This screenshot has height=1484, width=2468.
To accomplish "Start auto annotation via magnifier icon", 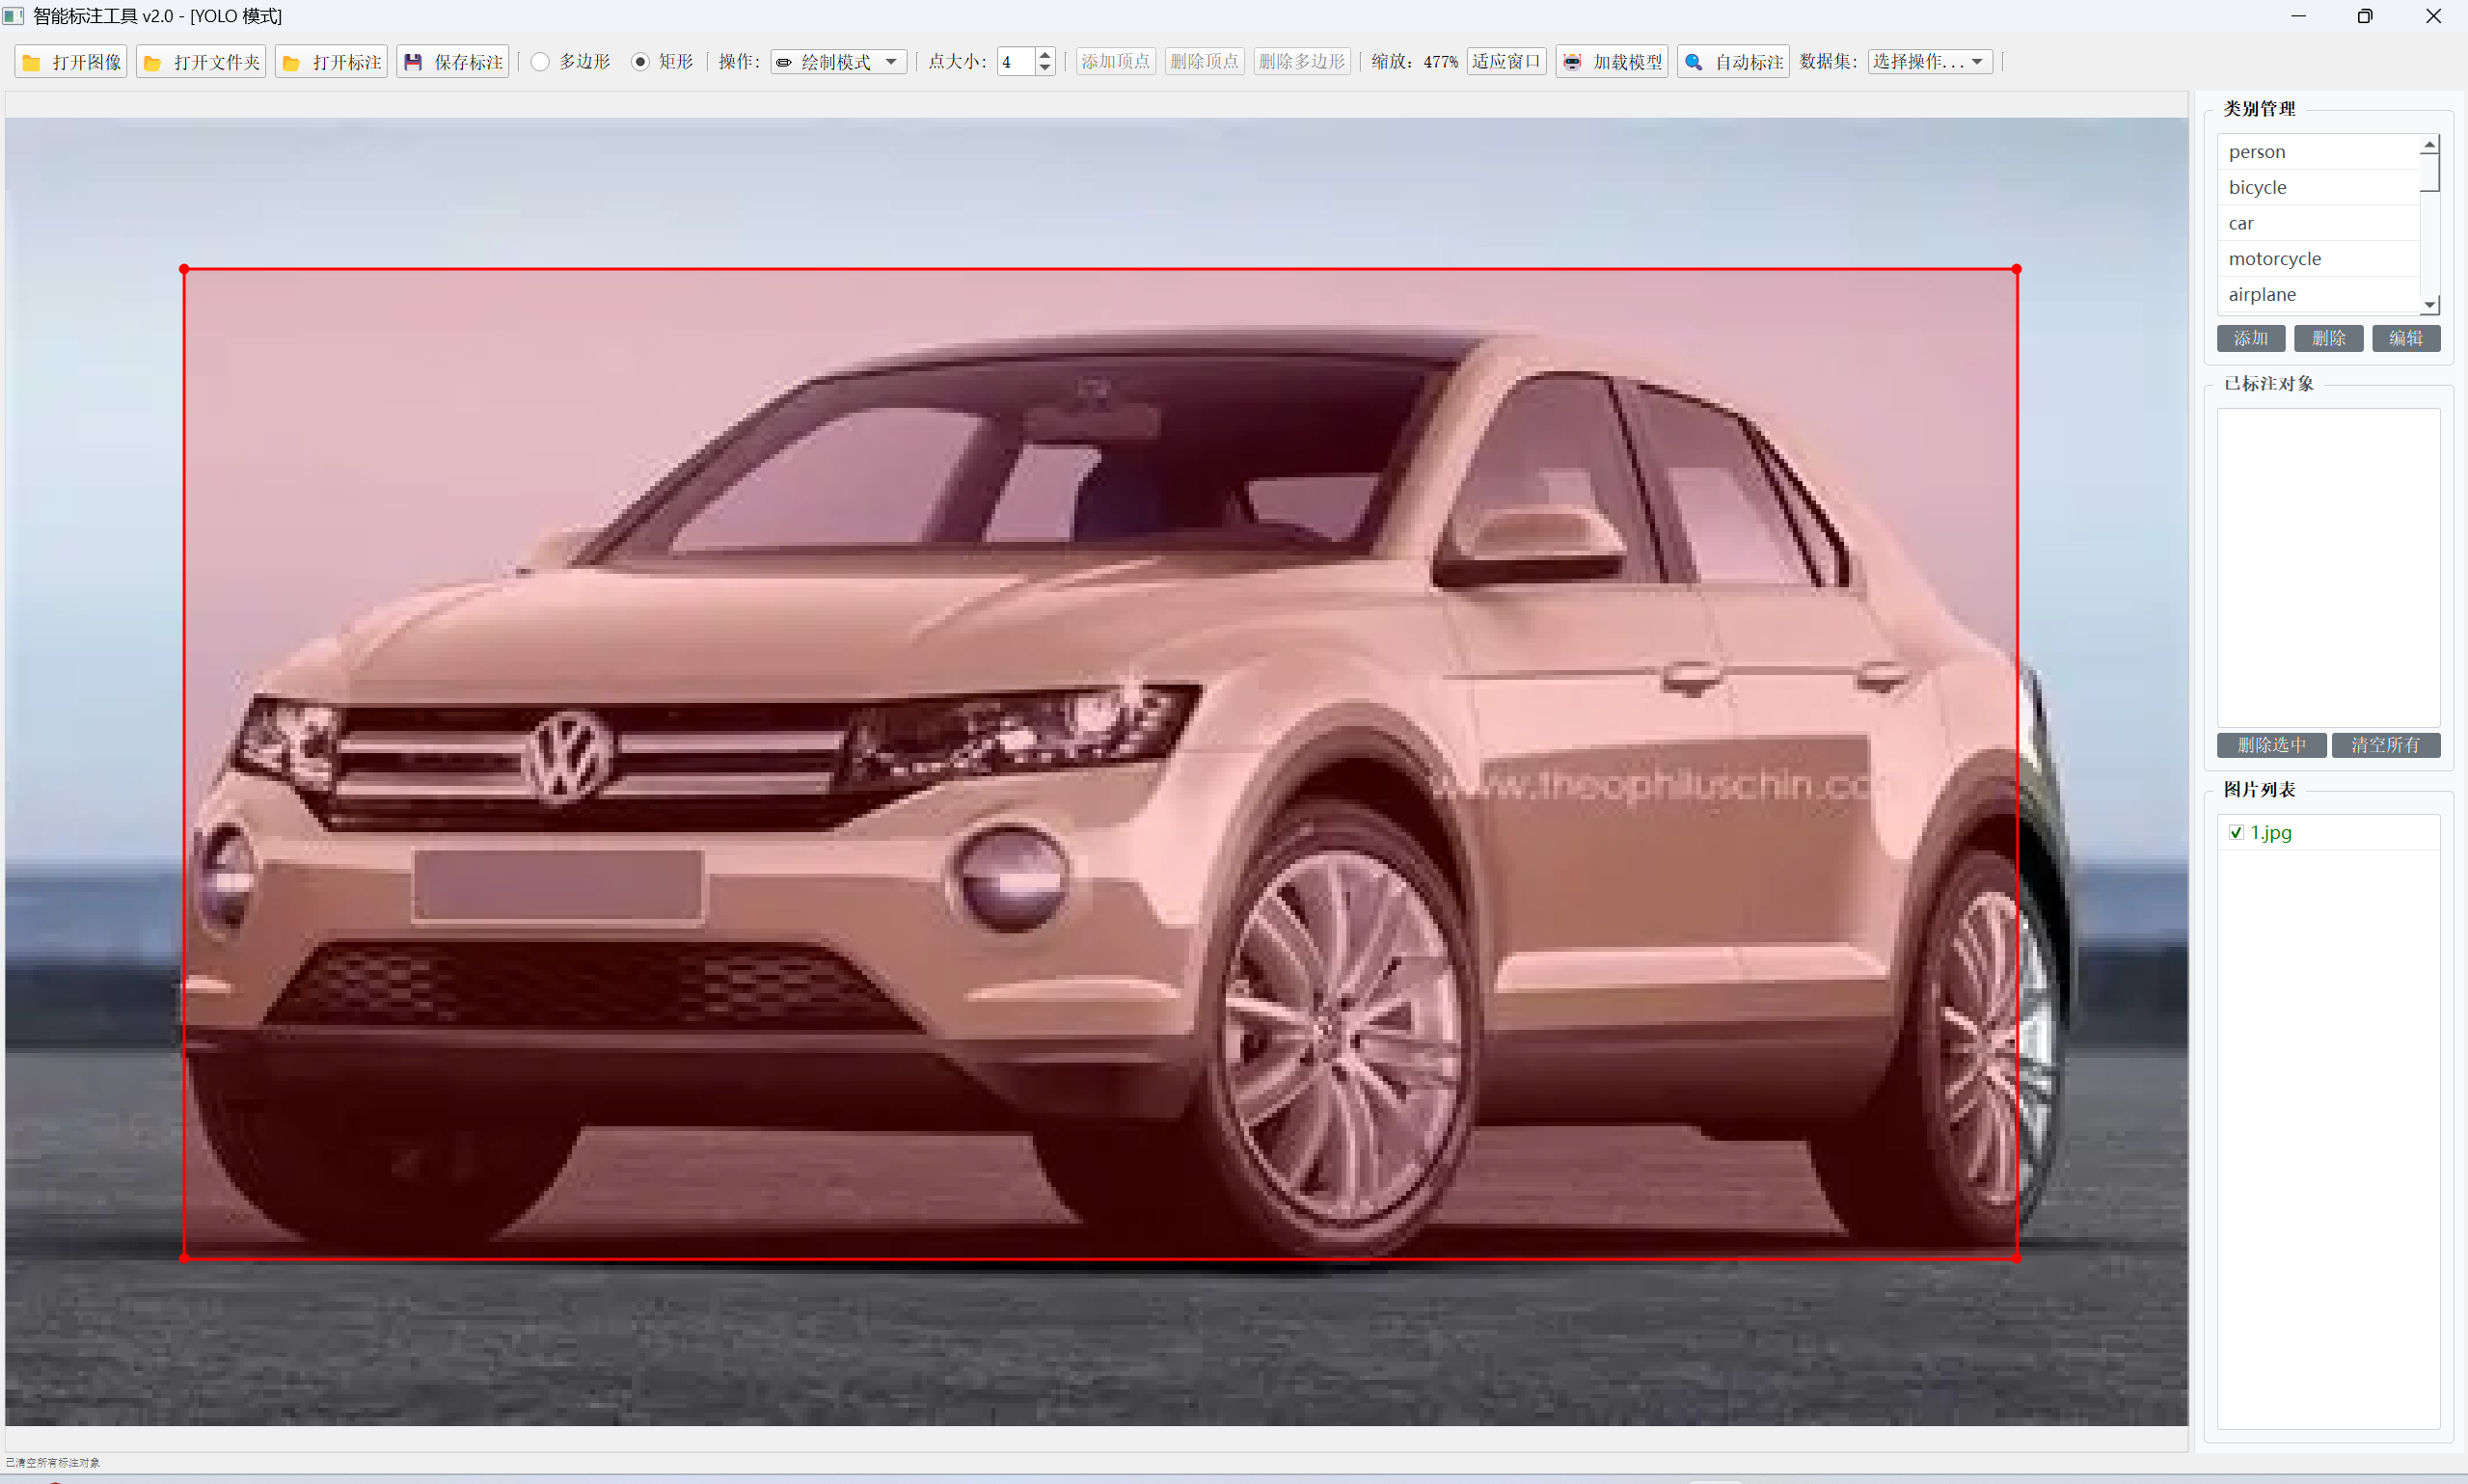I will [x=1694, y=62].
